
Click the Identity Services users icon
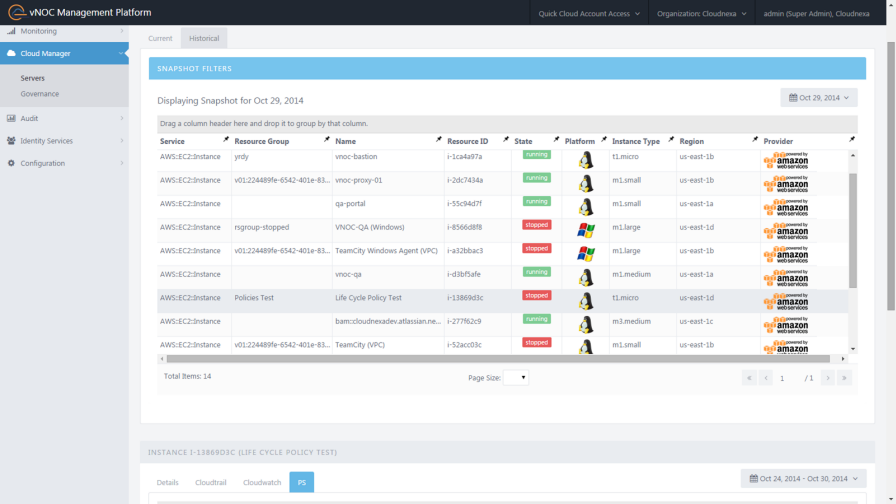(x=11, y=141)
